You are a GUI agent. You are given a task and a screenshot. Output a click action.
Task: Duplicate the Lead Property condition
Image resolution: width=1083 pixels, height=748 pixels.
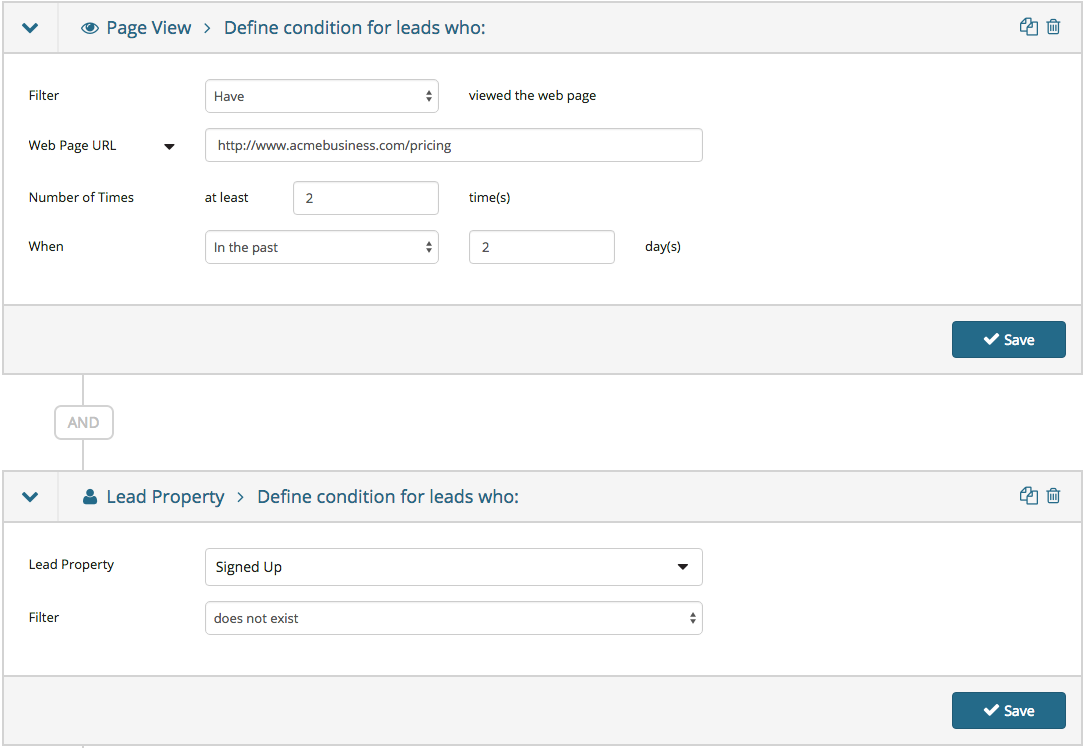(x=1028, y=495)
